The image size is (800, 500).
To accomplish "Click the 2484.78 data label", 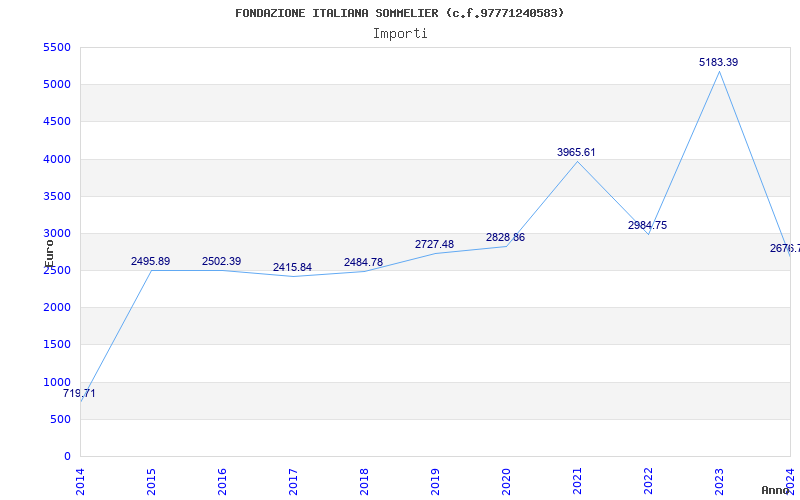I will [x=363, y=262].
